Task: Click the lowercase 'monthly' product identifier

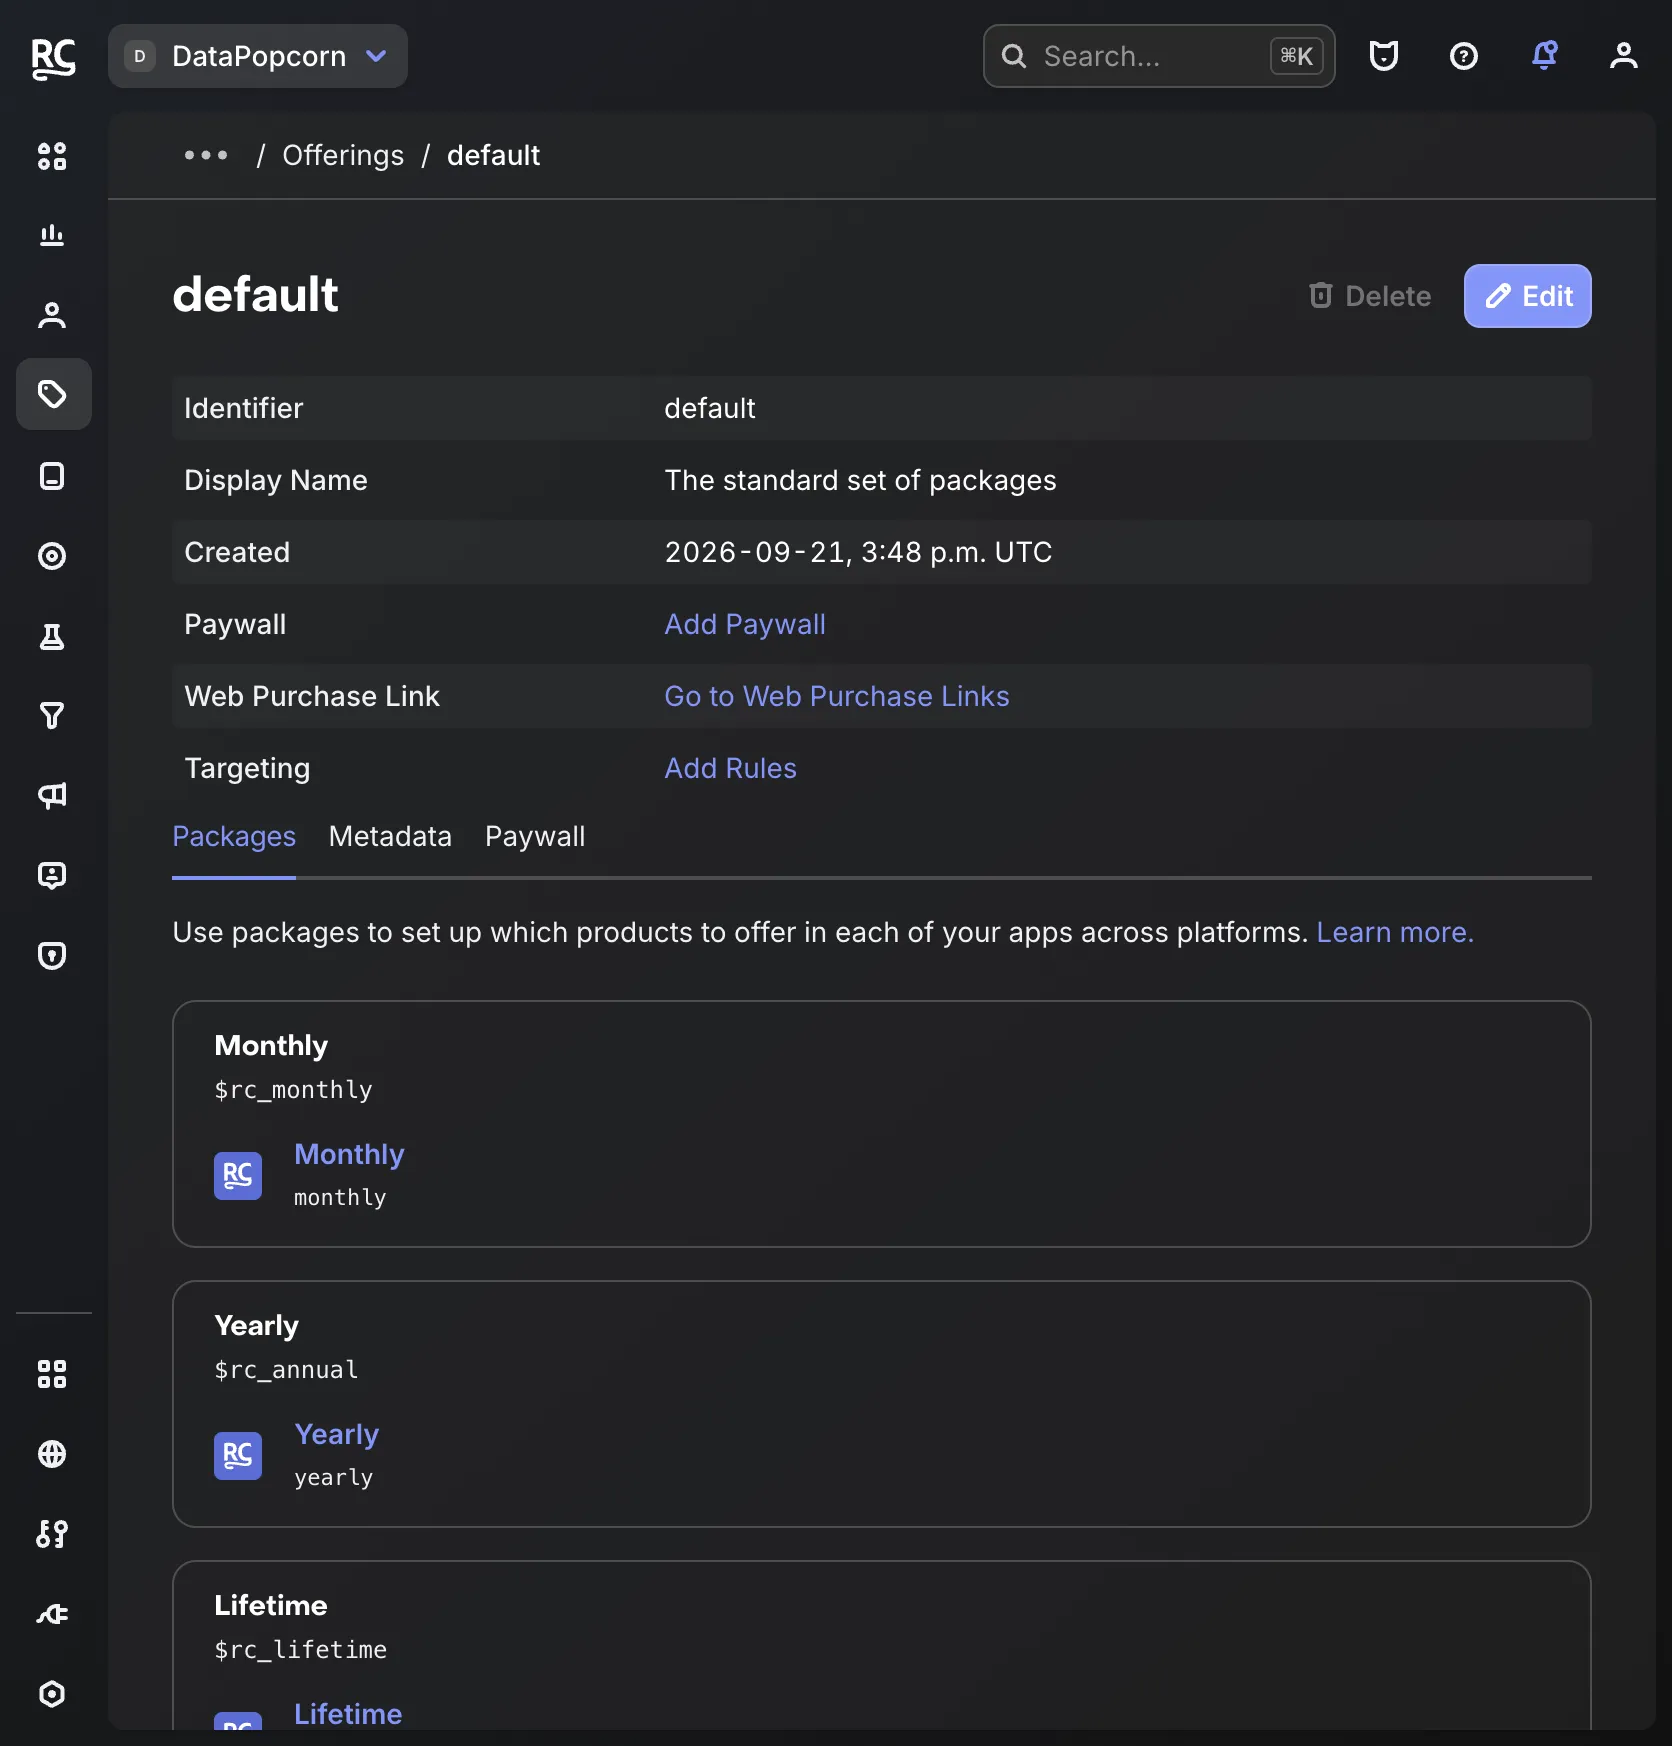Action: (340, 1197)
